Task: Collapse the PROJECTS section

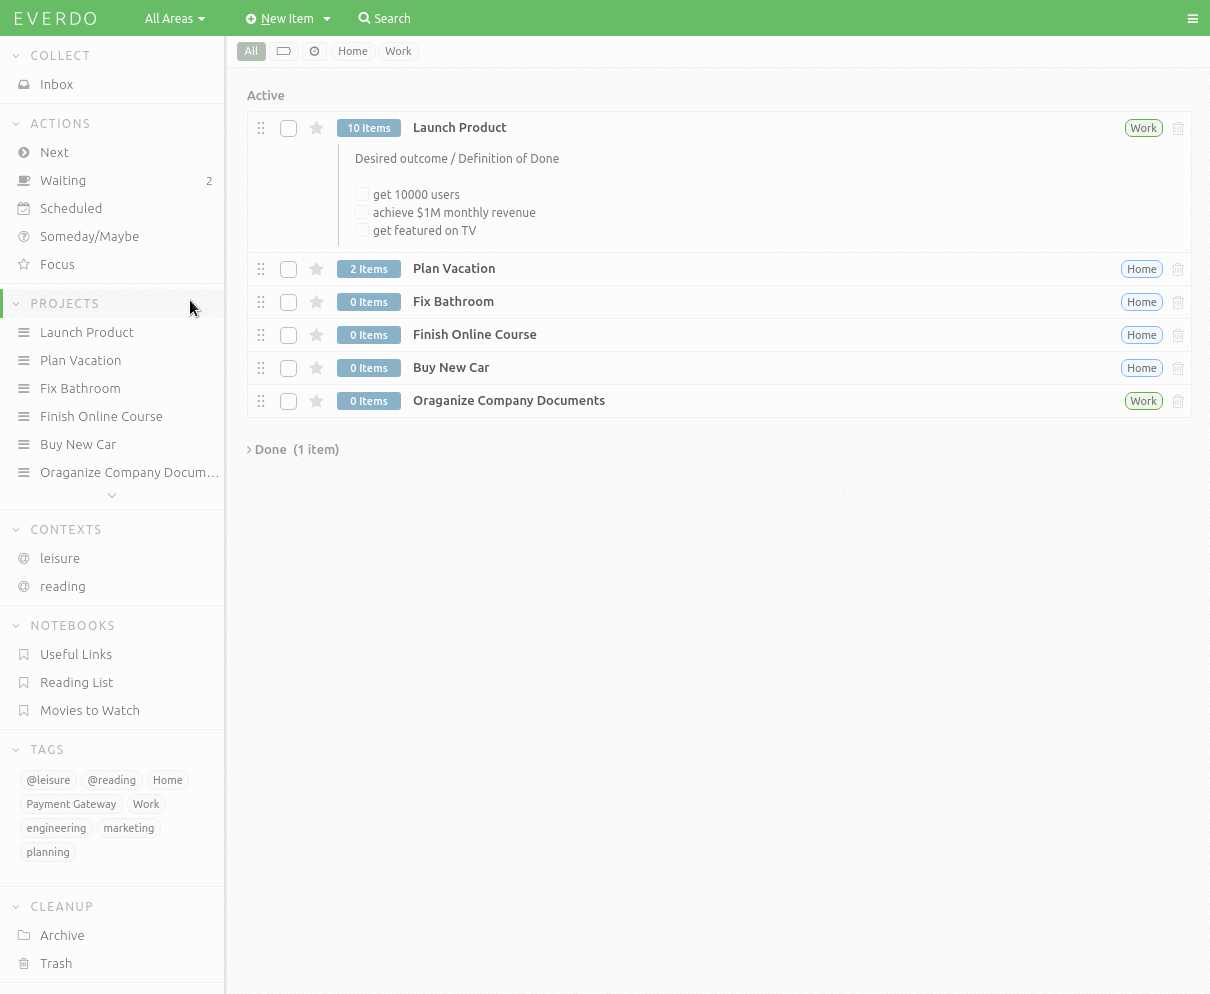Action: pyautogui.click(x=14, y=302)
